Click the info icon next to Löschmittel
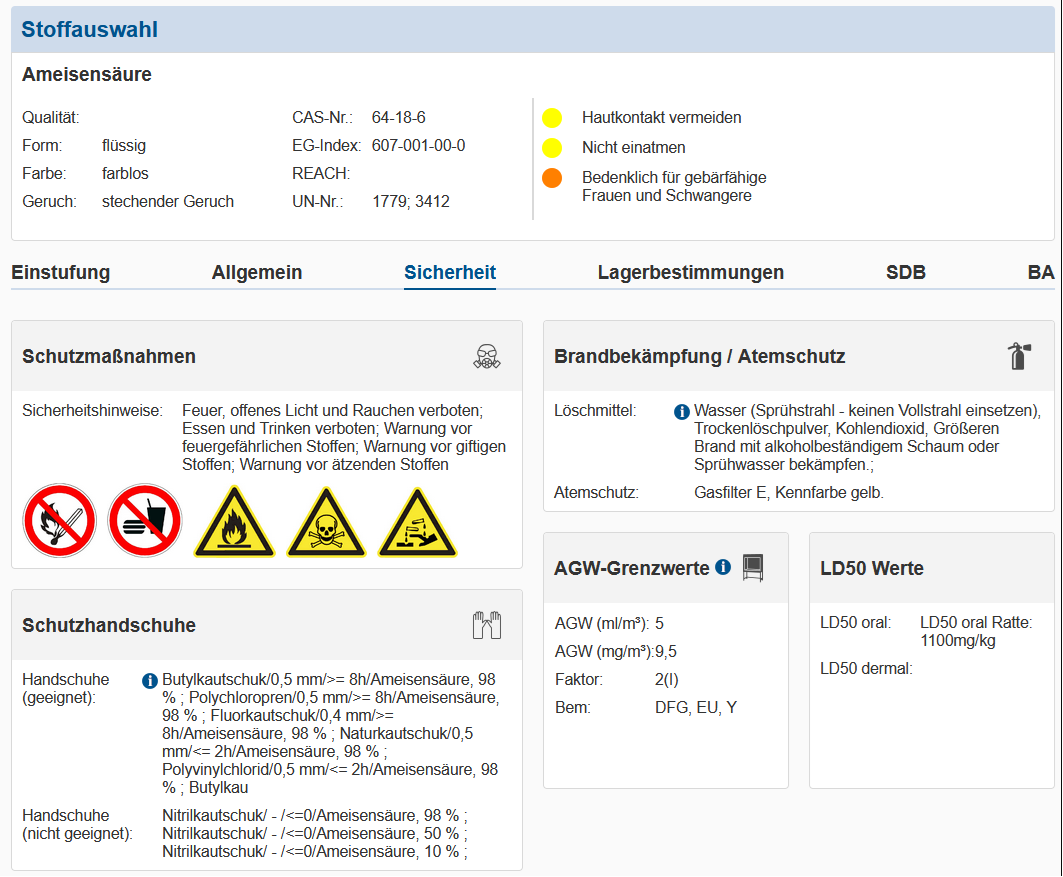The height and width of the screenshot is (877, 1063). [x=681, y=411]
